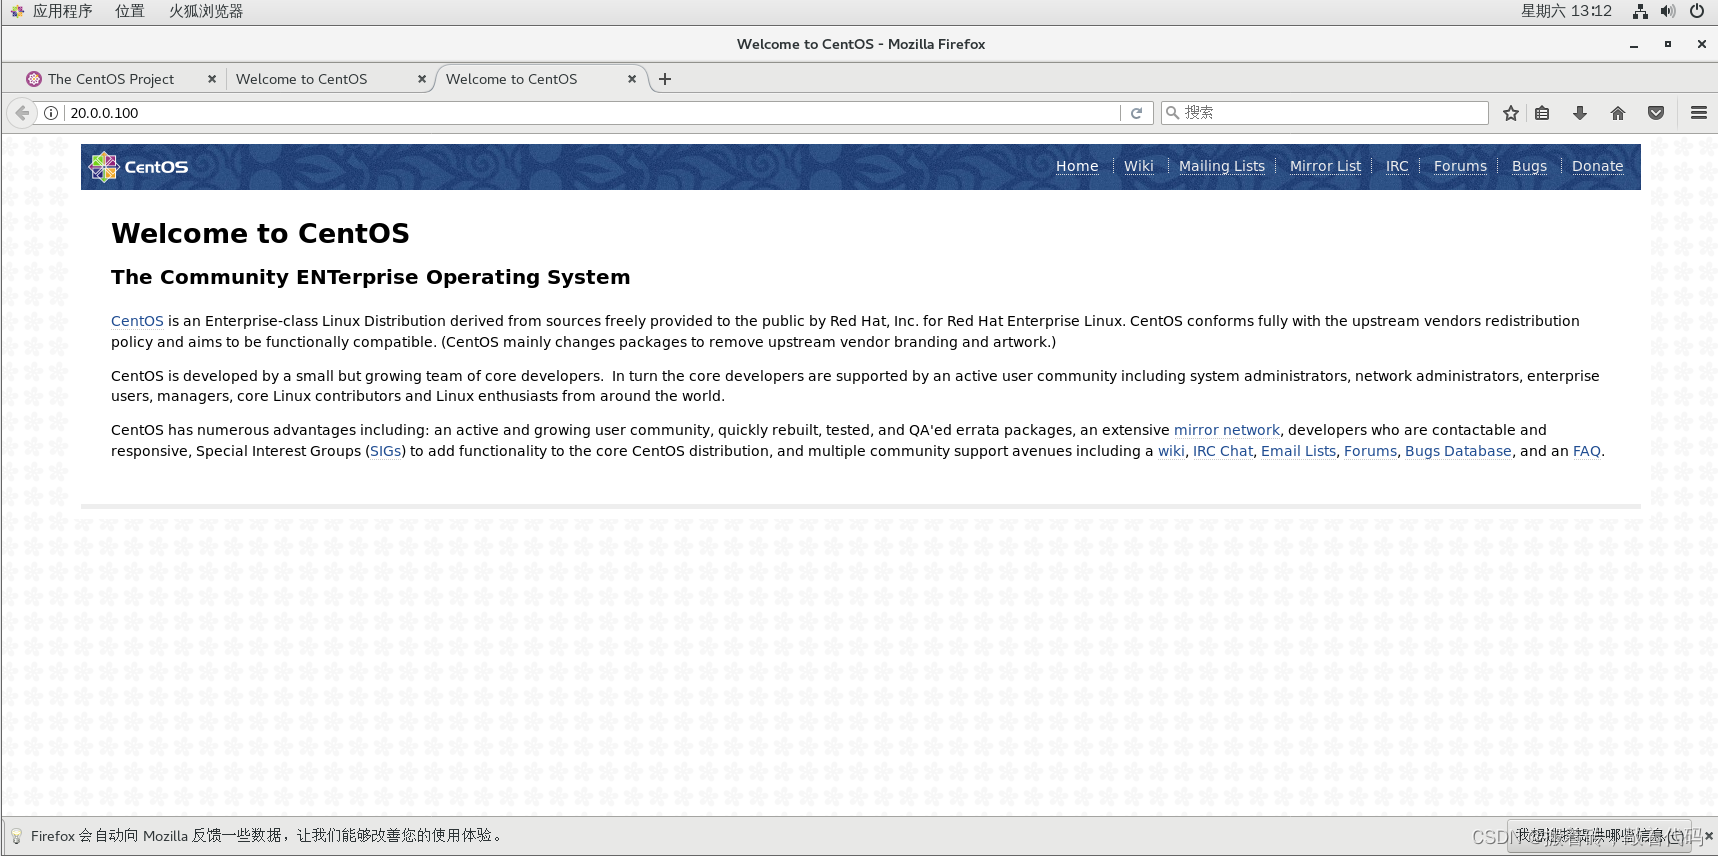1718x856 pixels.
Task: Bookmark this page with the star icon
Action: (x=1511, y=113)
